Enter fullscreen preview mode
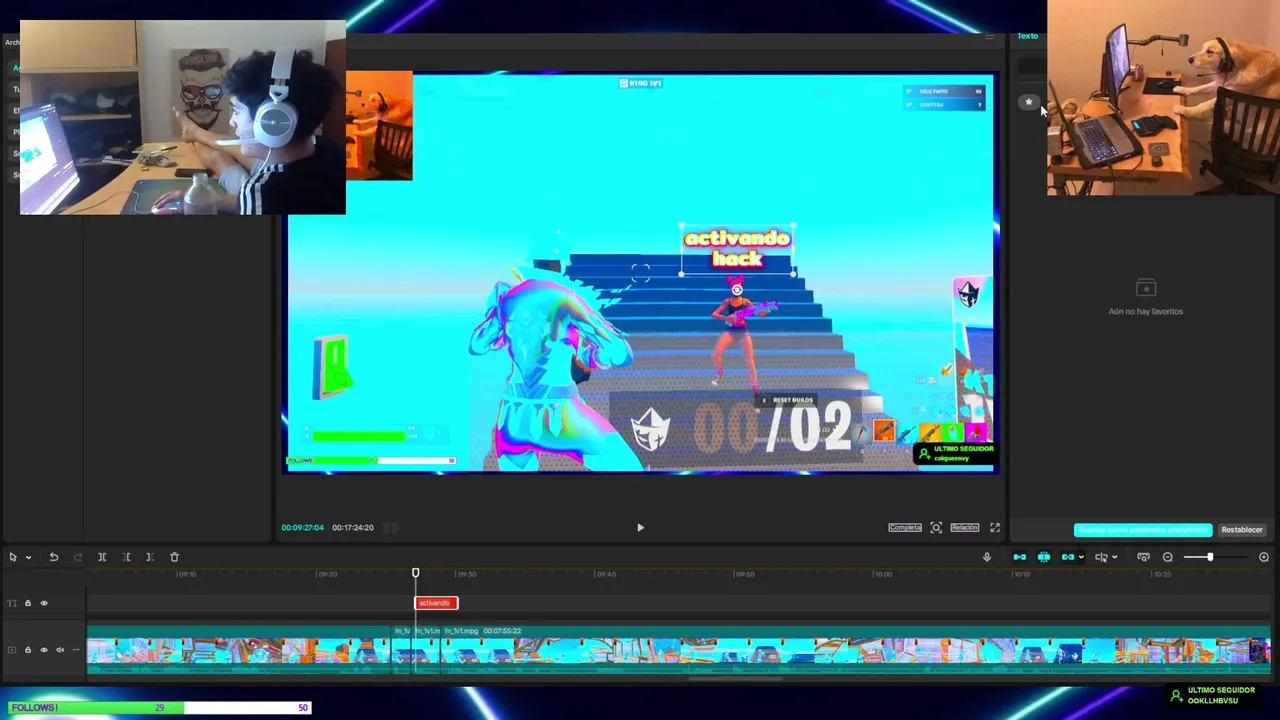This screenshot has height=720, width=1280. click(x=995, y=527)
